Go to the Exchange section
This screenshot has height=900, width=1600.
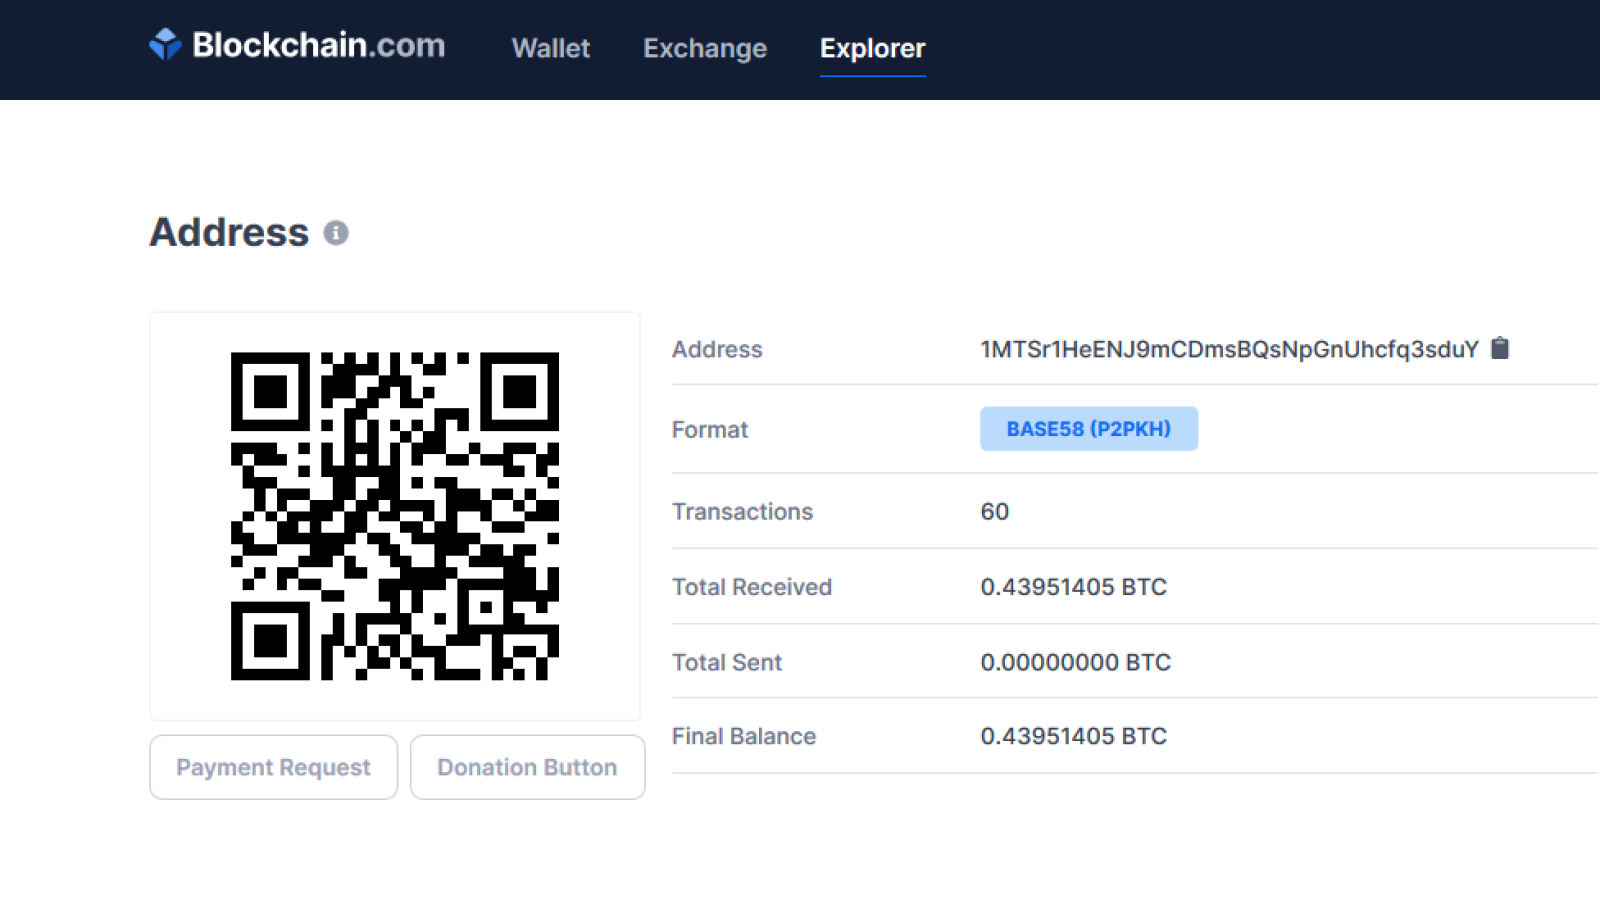pyautogui.click(x=705, y=48)
